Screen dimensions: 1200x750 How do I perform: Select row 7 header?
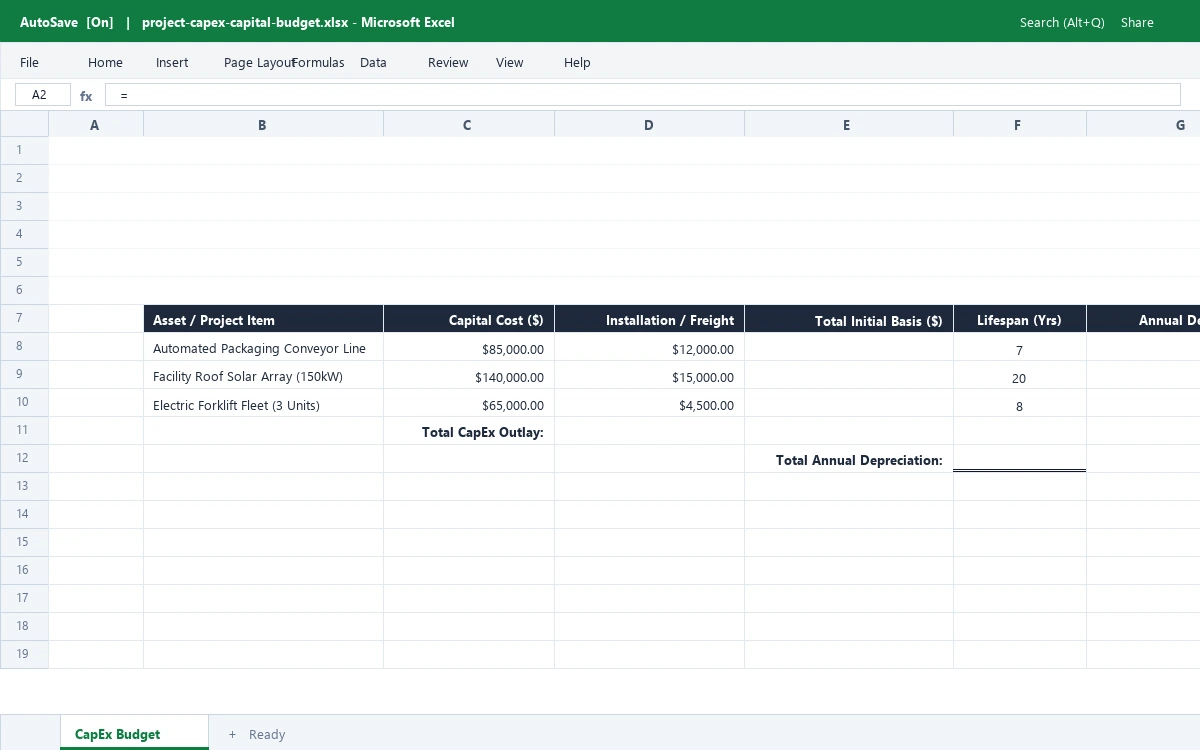pos(24,318)
